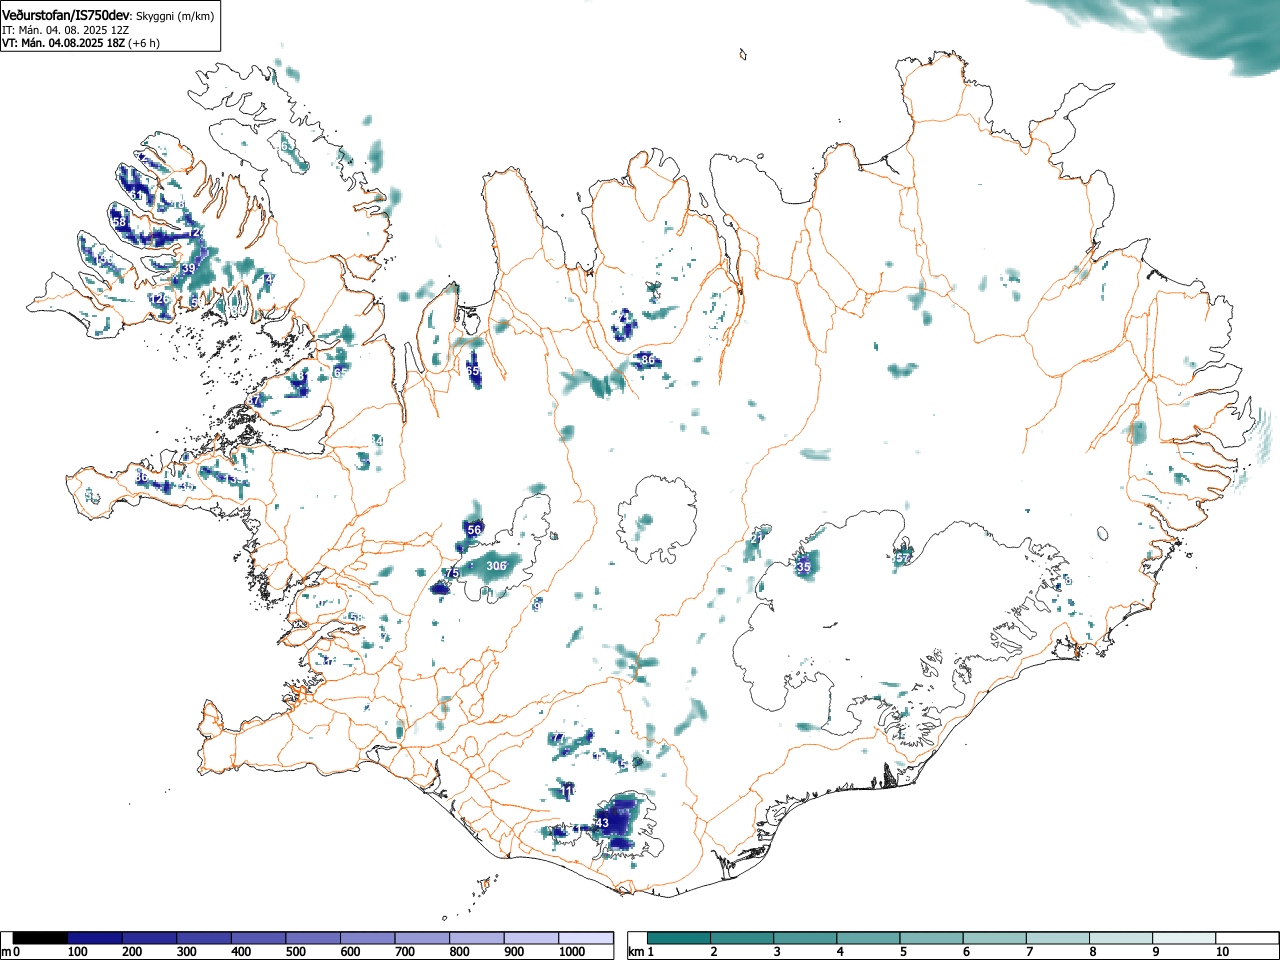Select the 5 tick on km scale
1280x960 pixels.
point(903,952)
